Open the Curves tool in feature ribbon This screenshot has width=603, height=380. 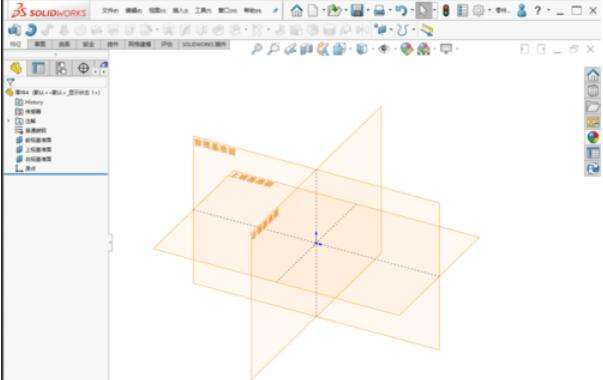pyautogui.click(x=402, y=30)
